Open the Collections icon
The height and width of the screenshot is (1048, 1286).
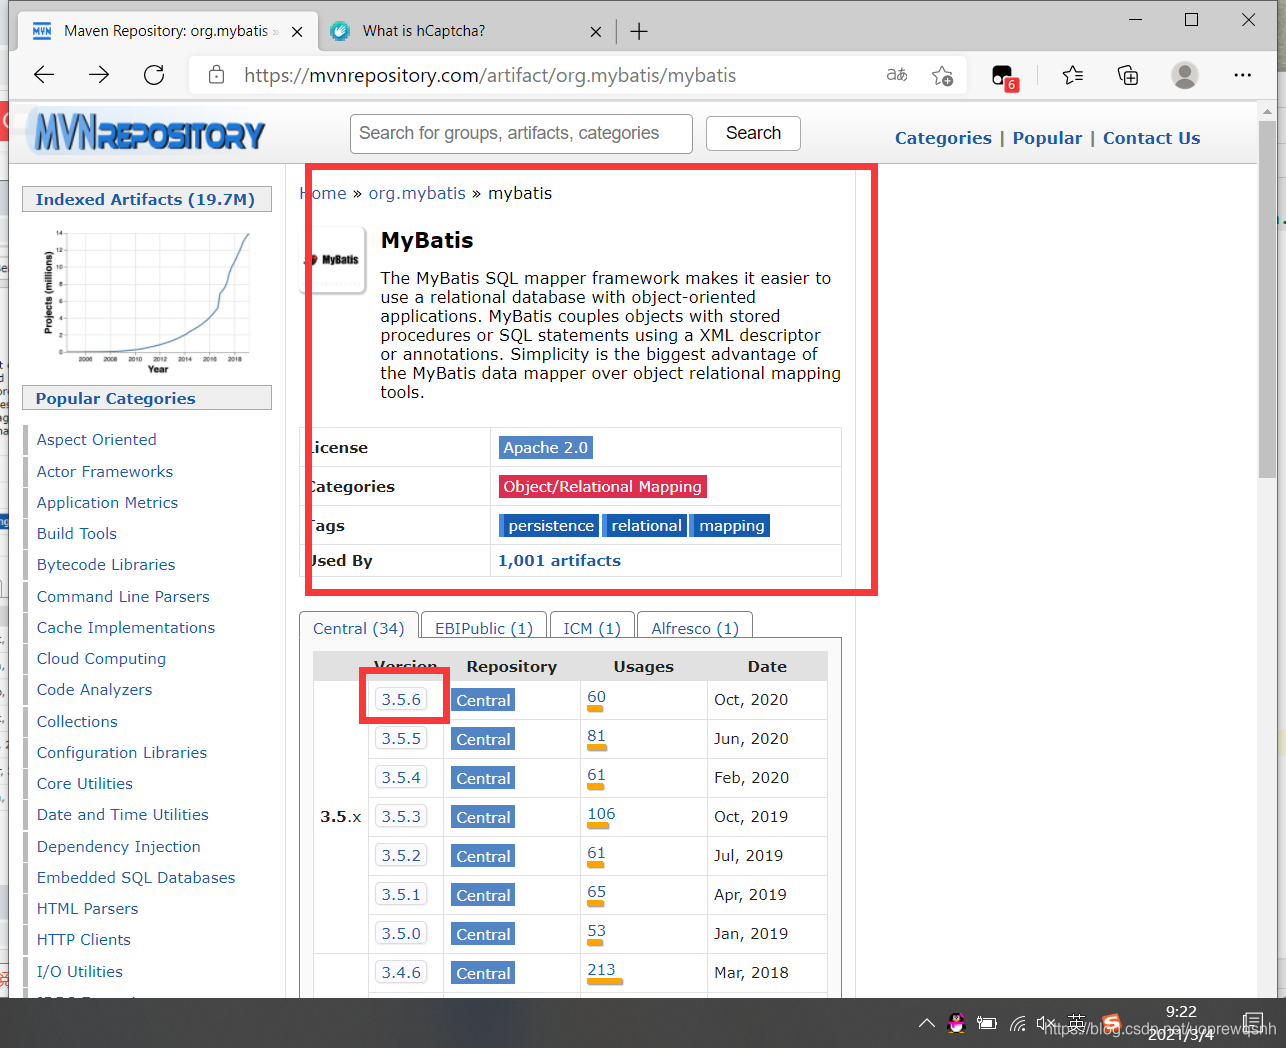point(1128,75)
